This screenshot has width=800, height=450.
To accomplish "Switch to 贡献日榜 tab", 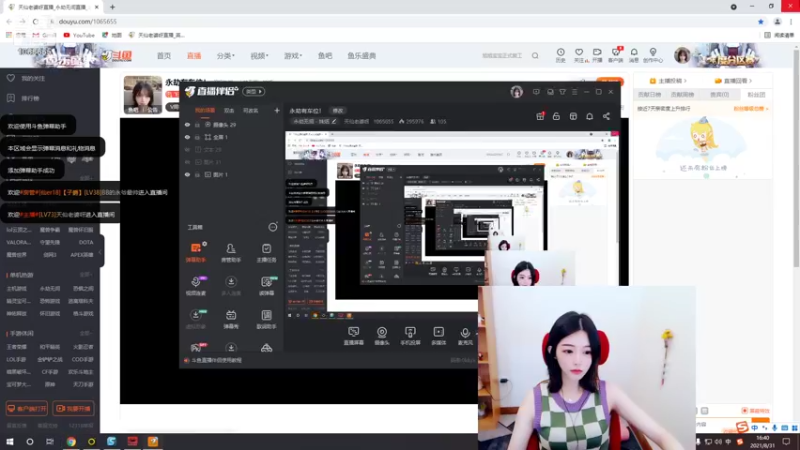I will [651, 94].
